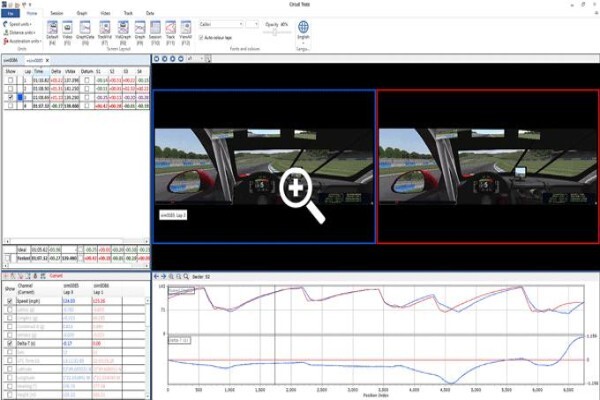The image size is (600, 400).
Task: Select the ViewAll (F12) screen layout
Action: (186, 33)
